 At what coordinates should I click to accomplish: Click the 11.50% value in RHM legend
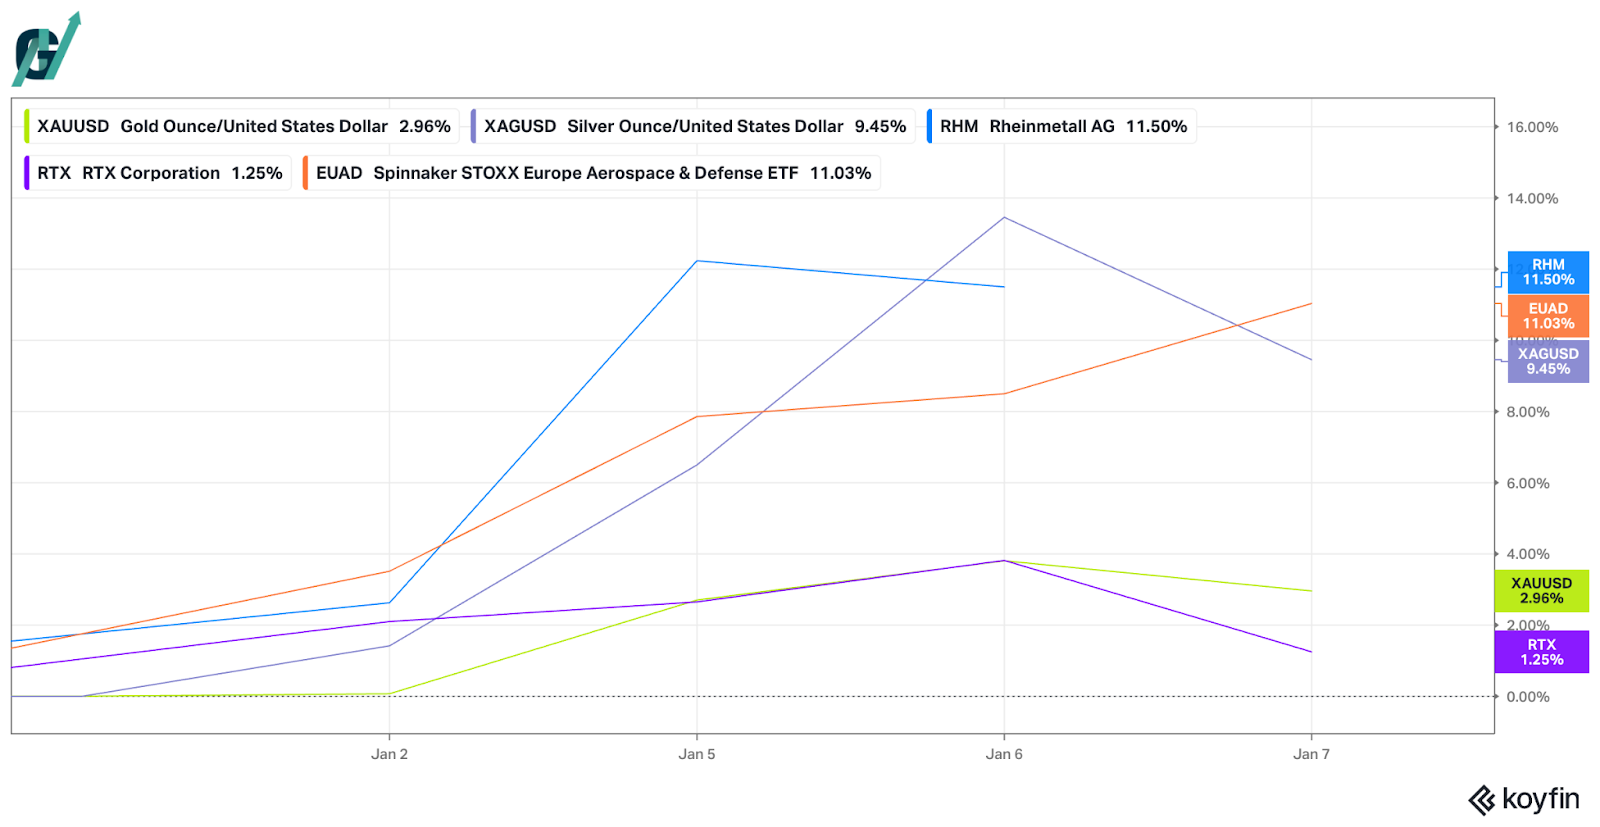click(x=1156, y=126)
